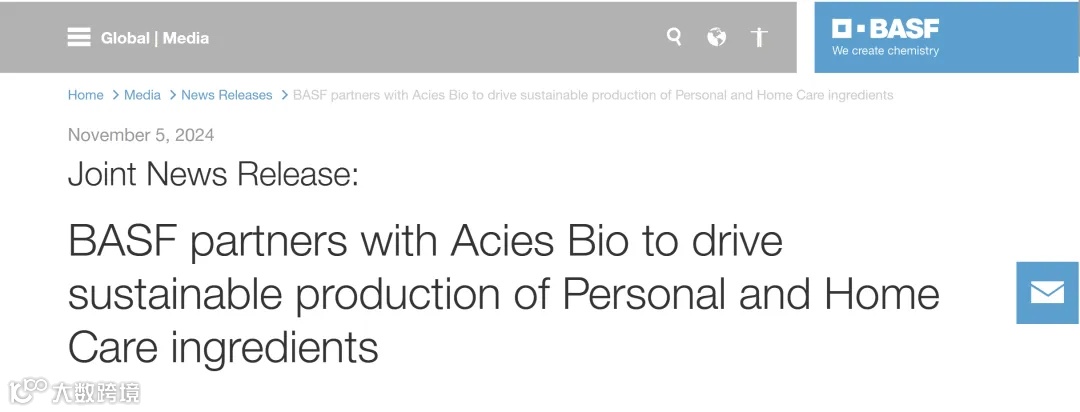The height and width of the screenshot is (412, 1080).
Task: Navigate to News Releases breadcrumb link
Action: tap(227, 95)
